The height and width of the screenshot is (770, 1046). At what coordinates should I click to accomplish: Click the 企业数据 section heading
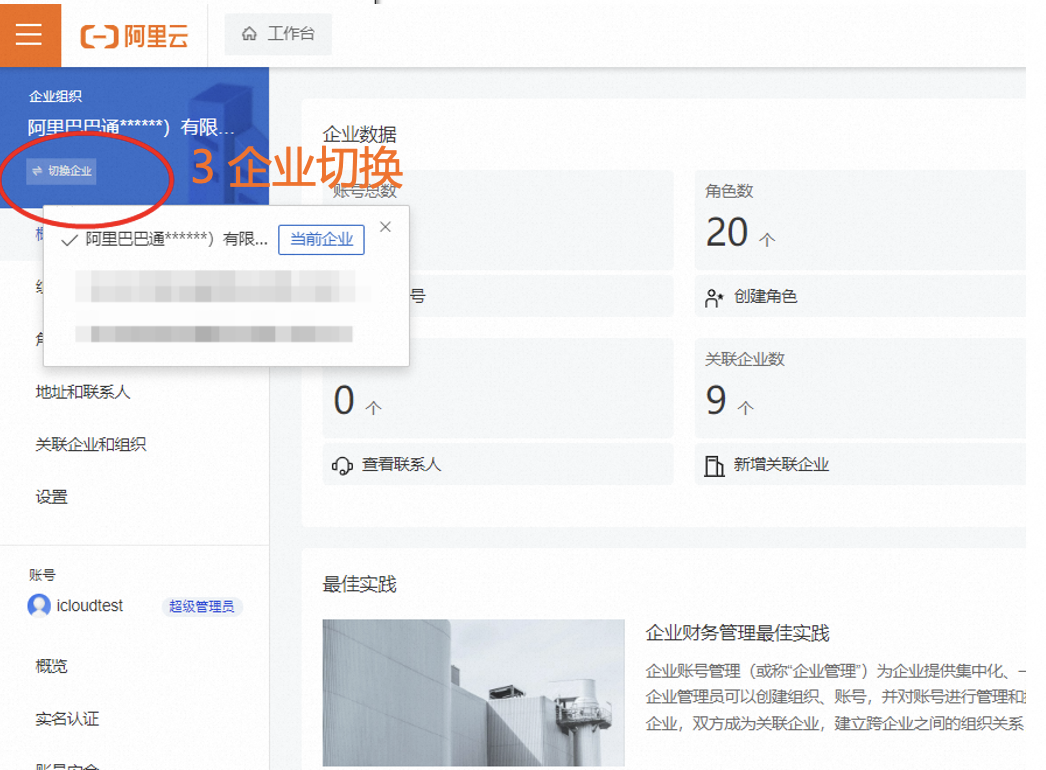[x=360, y=134]
